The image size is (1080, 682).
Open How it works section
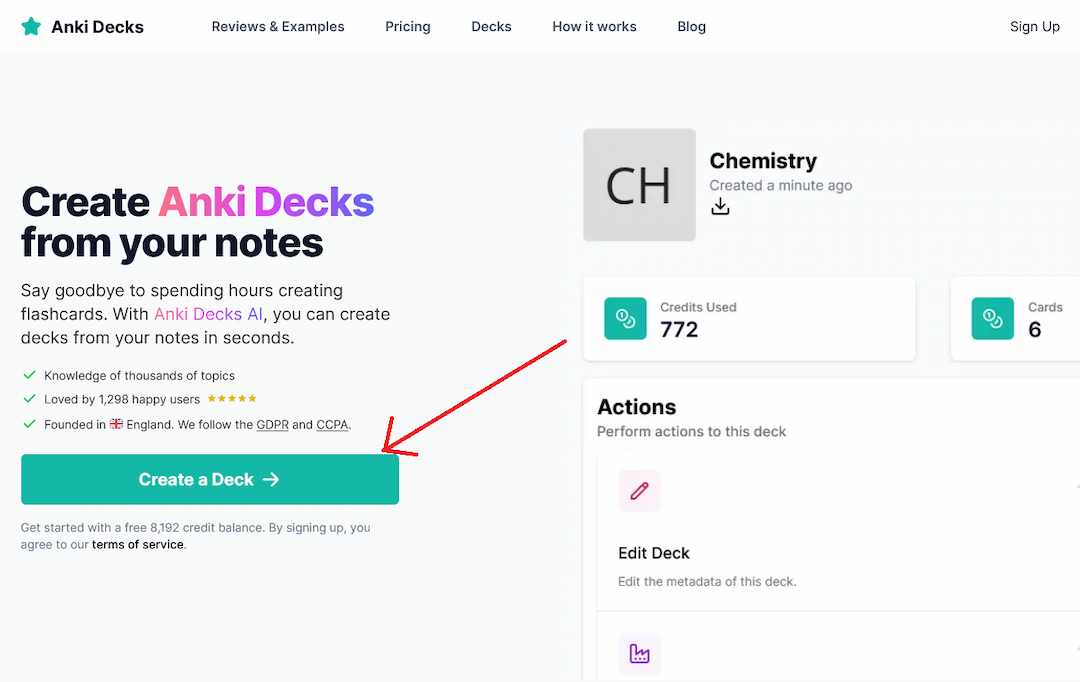pyautogui.click(x=594, y=26)
